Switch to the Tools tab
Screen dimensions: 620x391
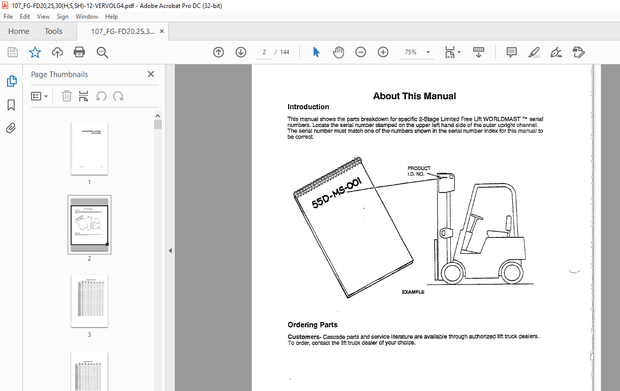(53, 31)
